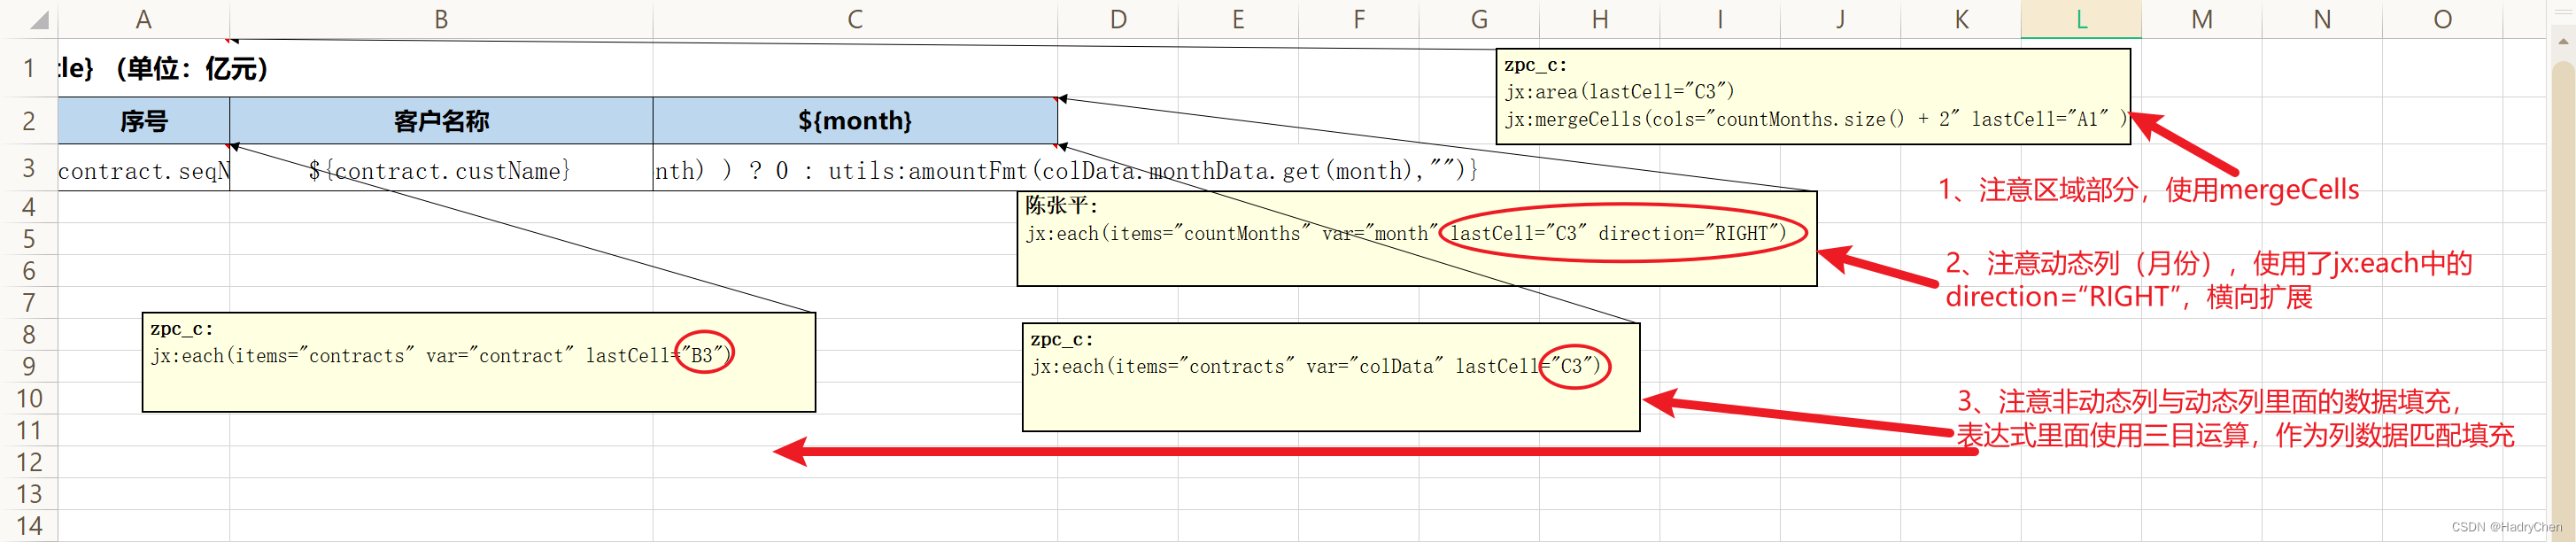Screen dimensions: 2576x542
Task: Select column E header
Action: pos(1238,19)
